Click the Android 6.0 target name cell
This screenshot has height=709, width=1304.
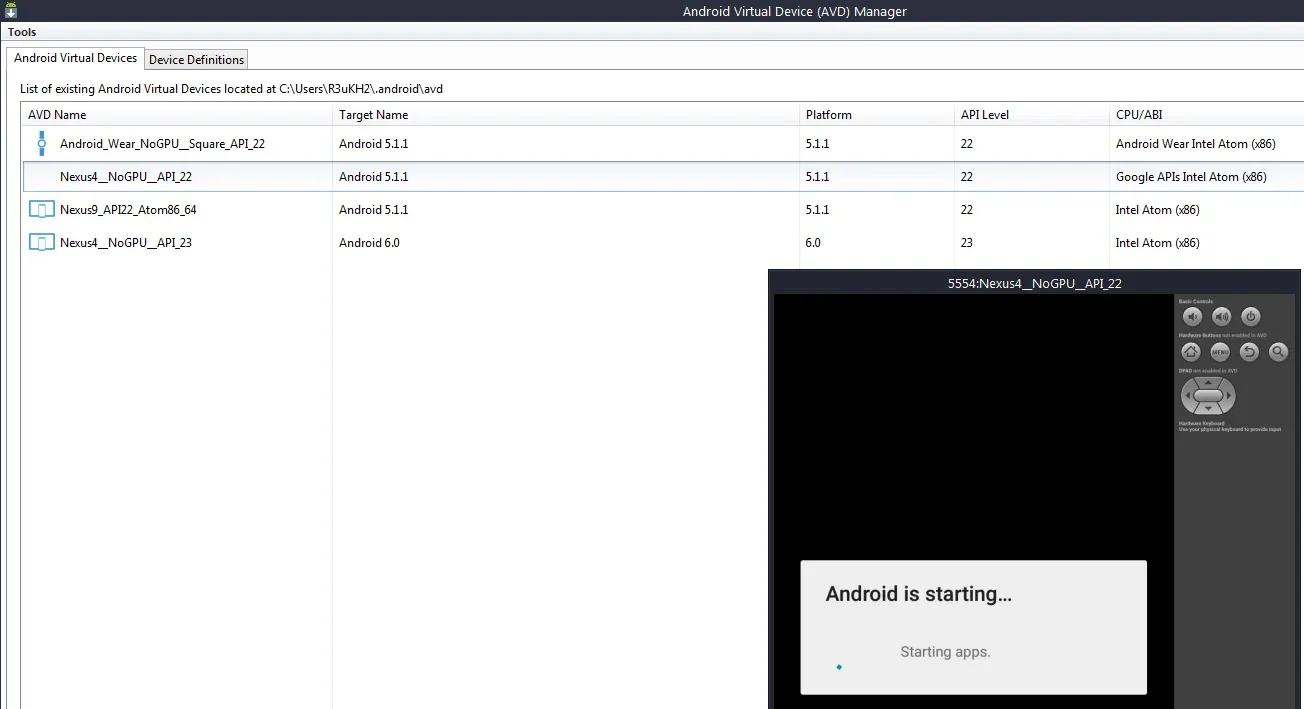coord(369,243)
